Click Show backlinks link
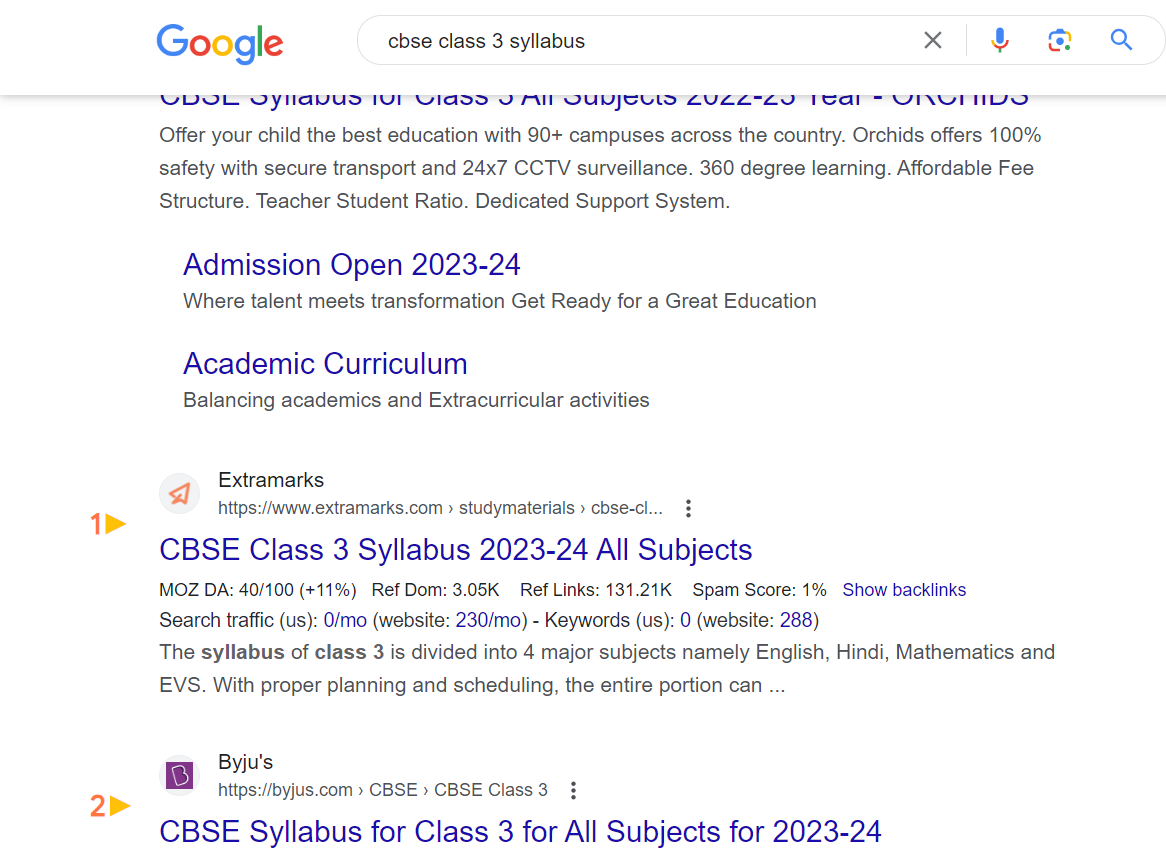The width and height of the screenshot is (1166, 850). (x=904, y=590)
